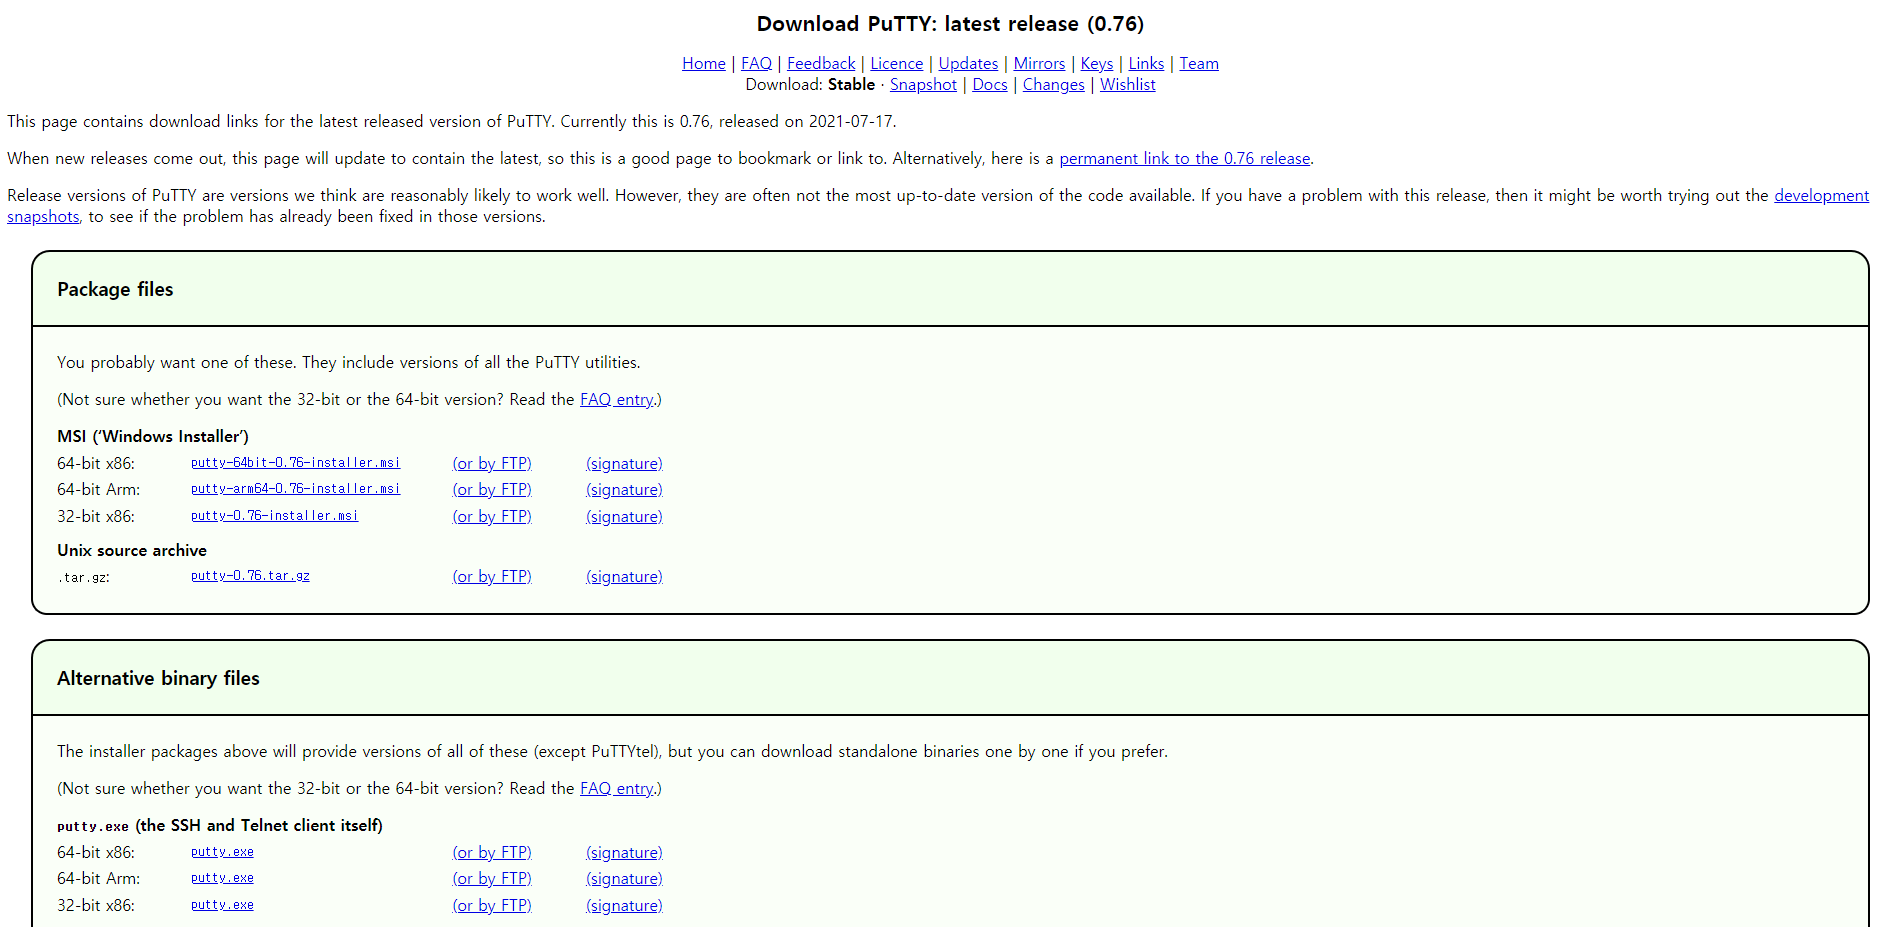Click the 'Unix source archive' subheading
Viewport: 1899px width, 927px height.
coord(132,551)
